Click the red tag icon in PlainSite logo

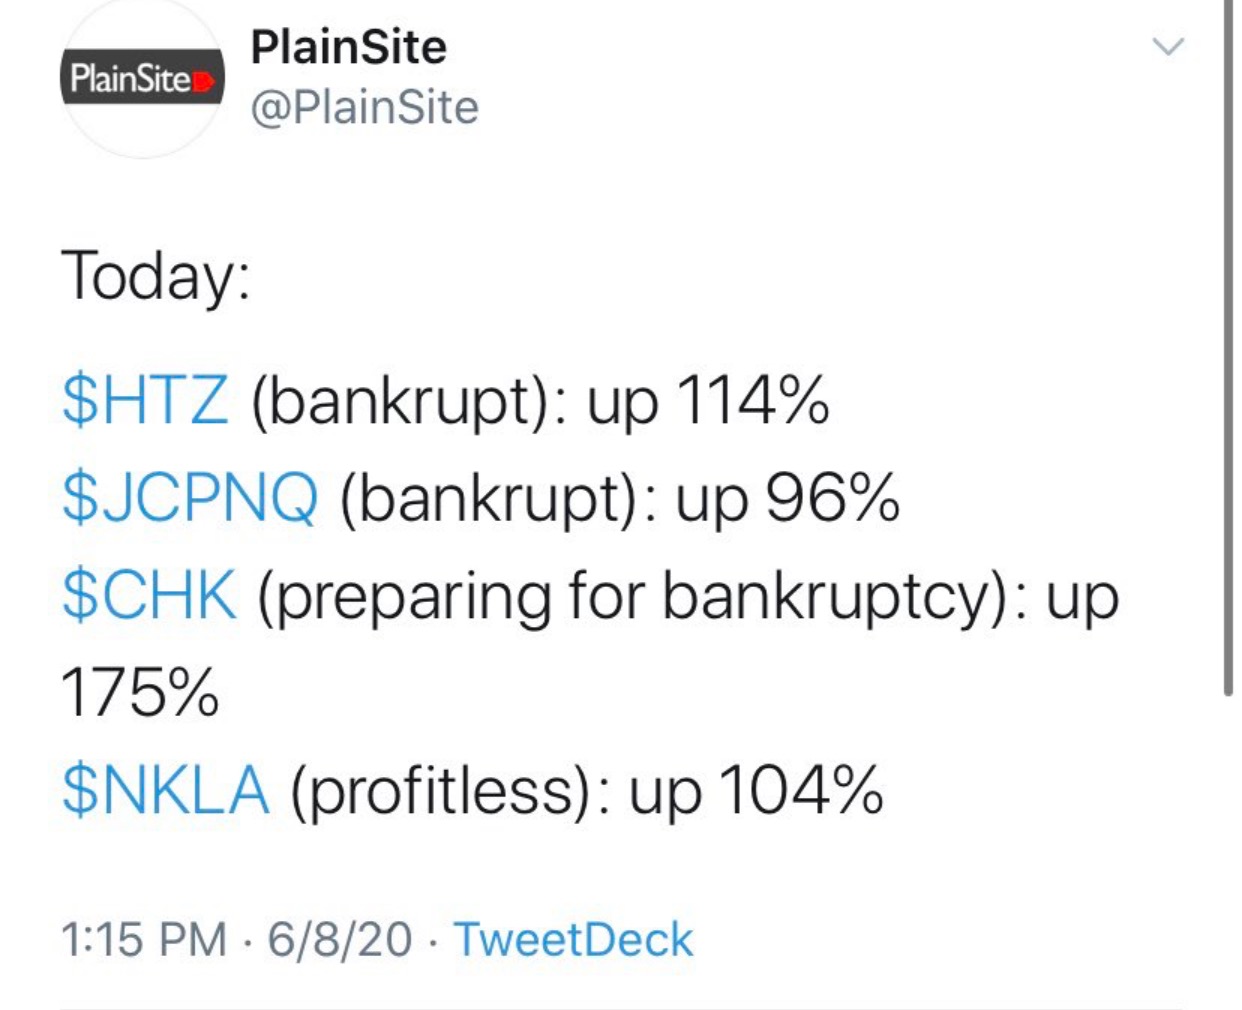click(x=204, y=80)
